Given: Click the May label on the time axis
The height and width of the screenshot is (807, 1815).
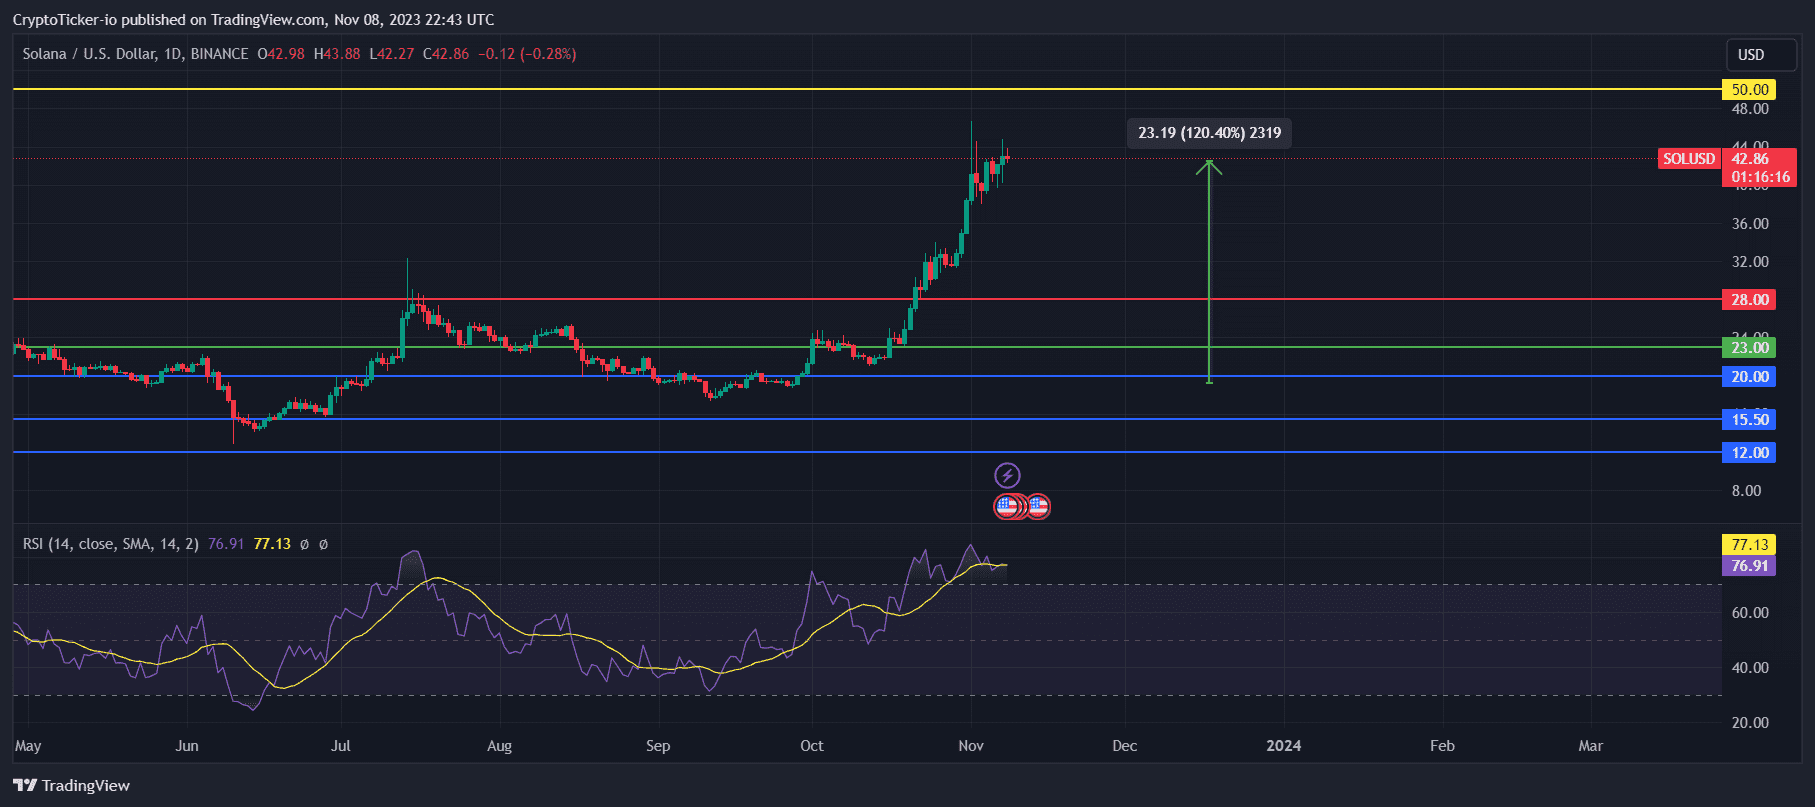Looking at the screenshot, I should pos(28,746).
